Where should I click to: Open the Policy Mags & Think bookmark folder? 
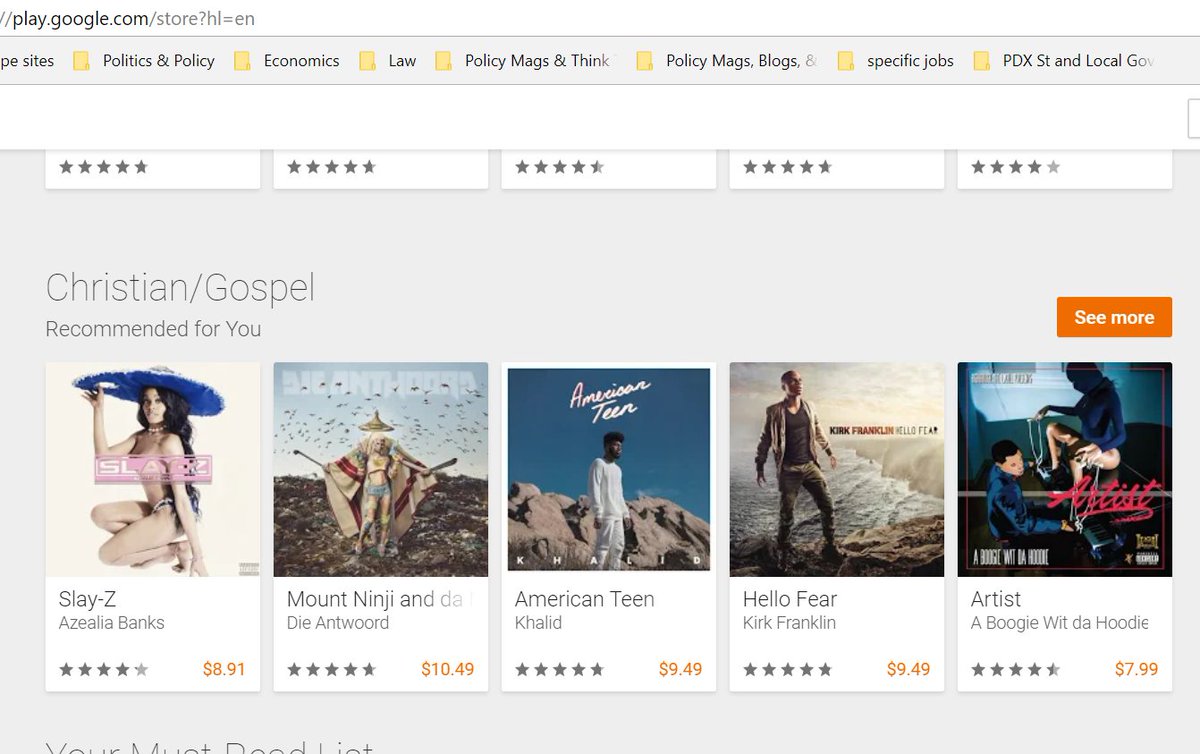(525, 61)
